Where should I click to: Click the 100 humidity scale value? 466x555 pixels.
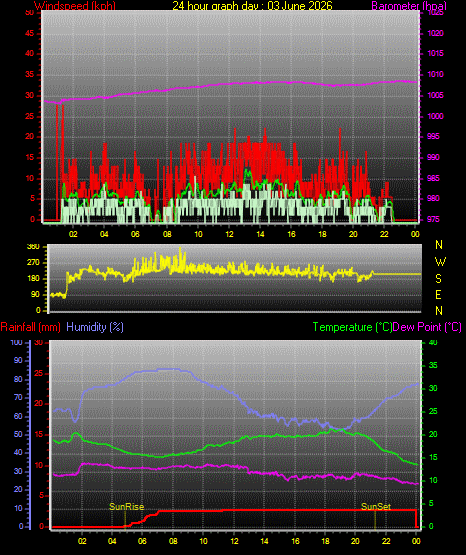point(16,343)
